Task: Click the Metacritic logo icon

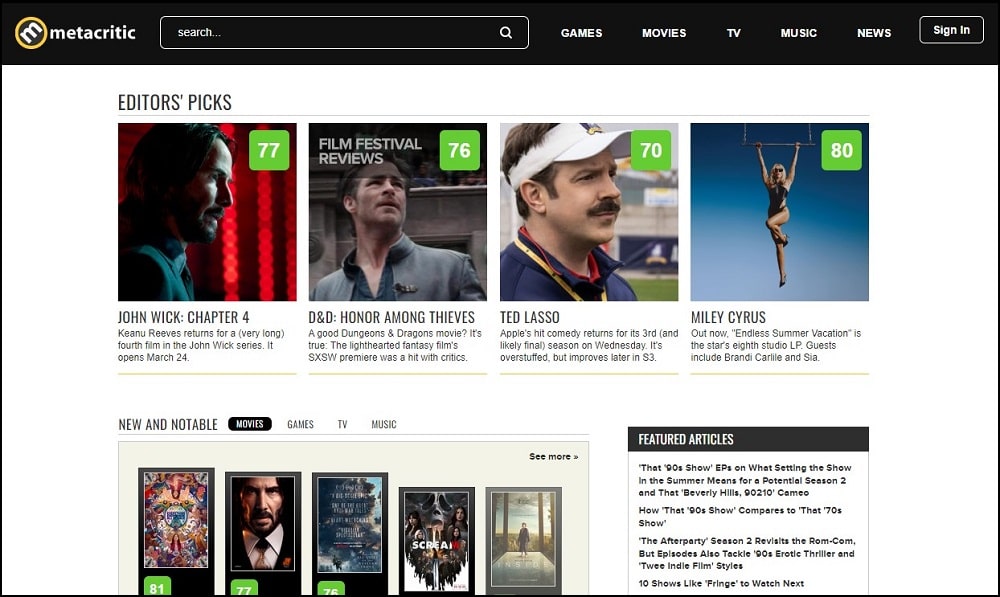Action: click(31, 33)
